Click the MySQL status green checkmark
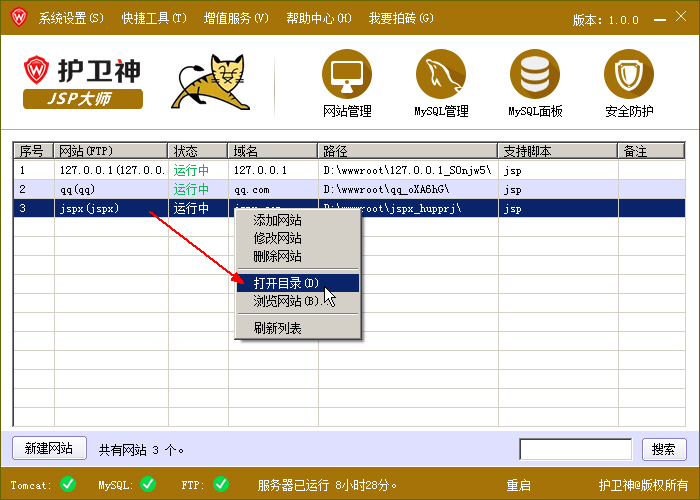 [x=148, y=484]
